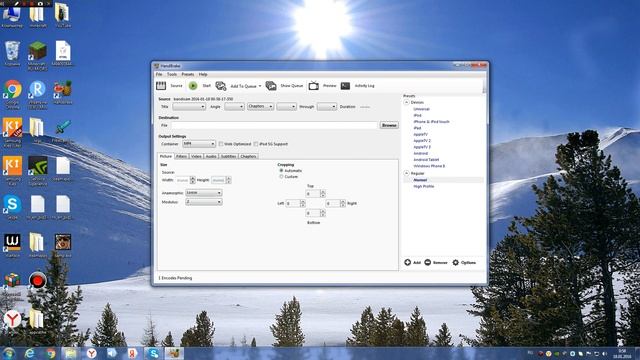Screen dimensions: 640x360
Task: Select the HandBrake pineapple desktop shortcut
Action: [x=63, y=89]
